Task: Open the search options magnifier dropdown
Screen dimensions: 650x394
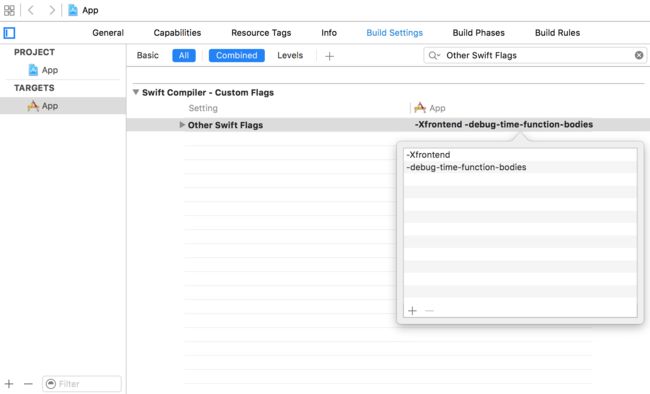Action: pyautogui.click(x=434, y=55)
